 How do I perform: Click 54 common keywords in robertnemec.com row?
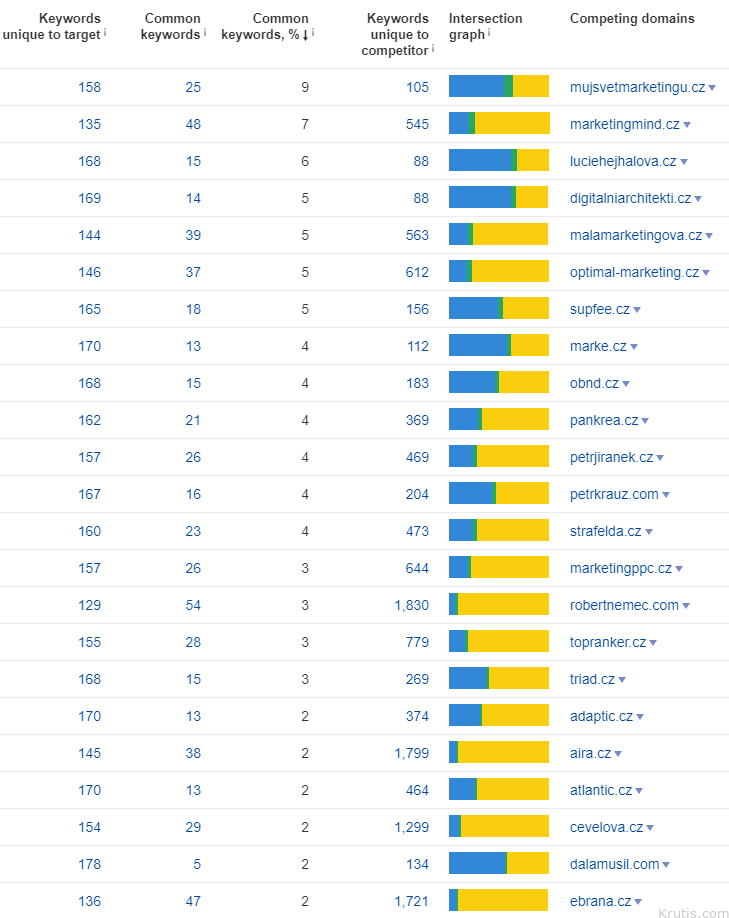192,605
